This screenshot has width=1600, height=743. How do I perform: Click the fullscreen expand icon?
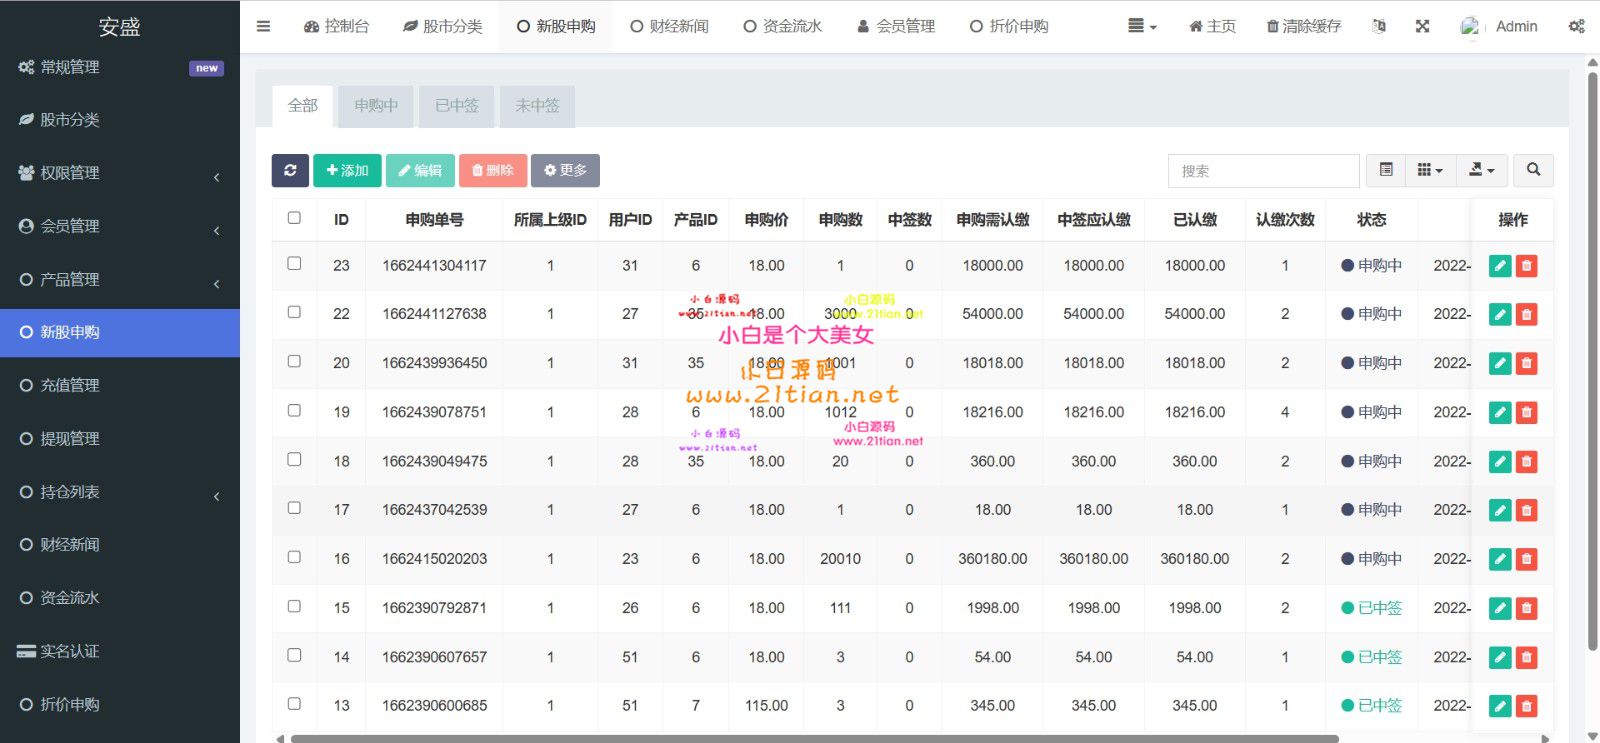(x=1422, y=26)
